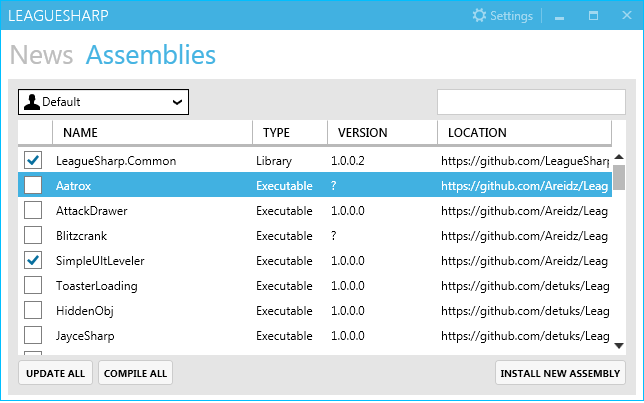This screenshot has width=644, height=403.
Task: Click INSTALL NEW ASSEMBLY button
Action: (x=560, y=373)
